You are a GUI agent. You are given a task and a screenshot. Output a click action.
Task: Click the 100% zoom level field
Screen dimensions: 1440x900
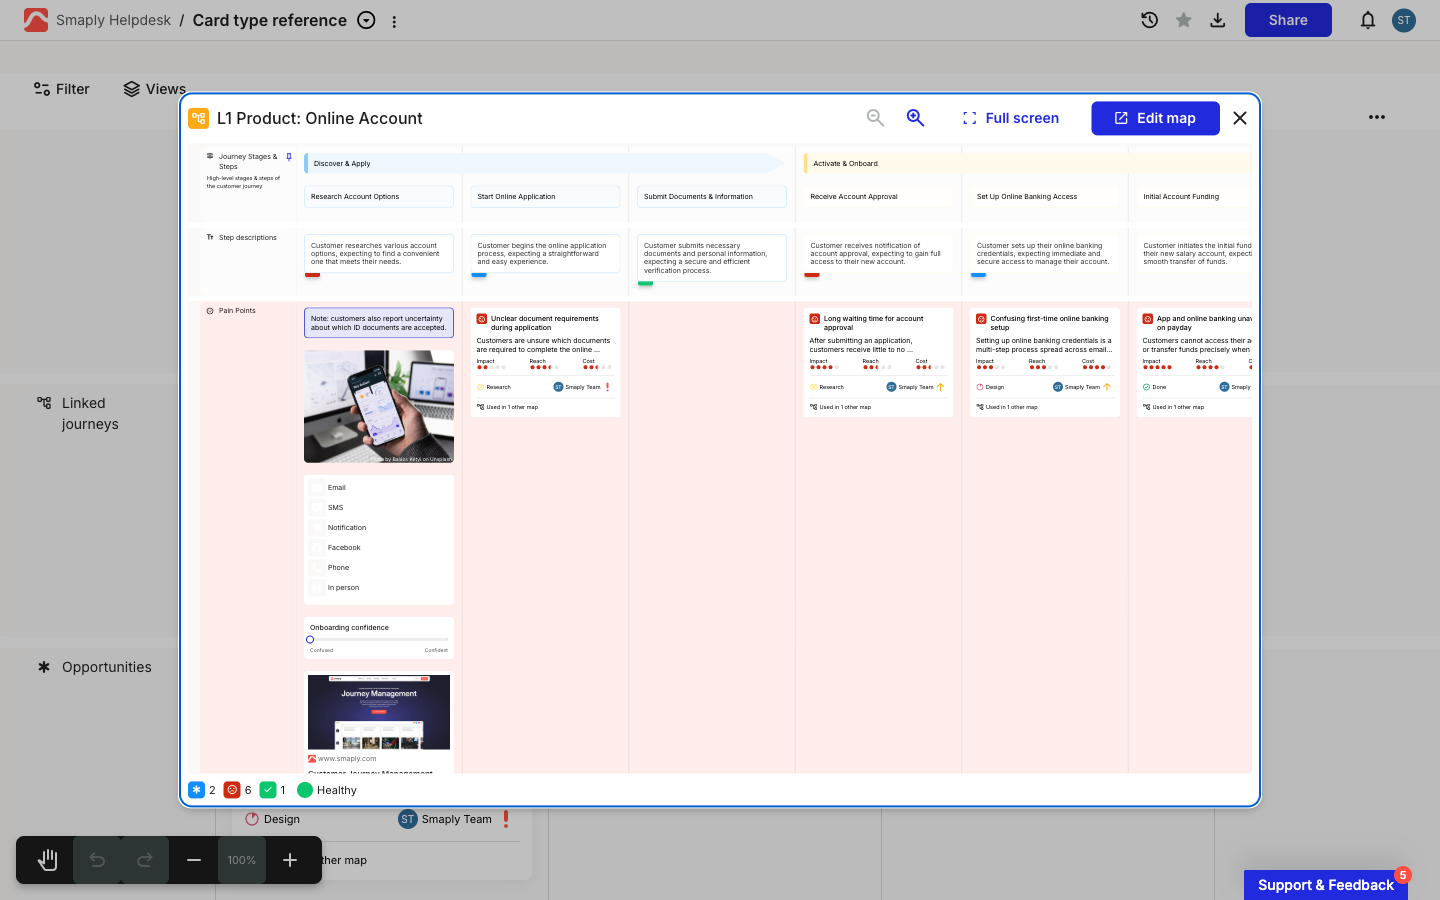[242, 860]
